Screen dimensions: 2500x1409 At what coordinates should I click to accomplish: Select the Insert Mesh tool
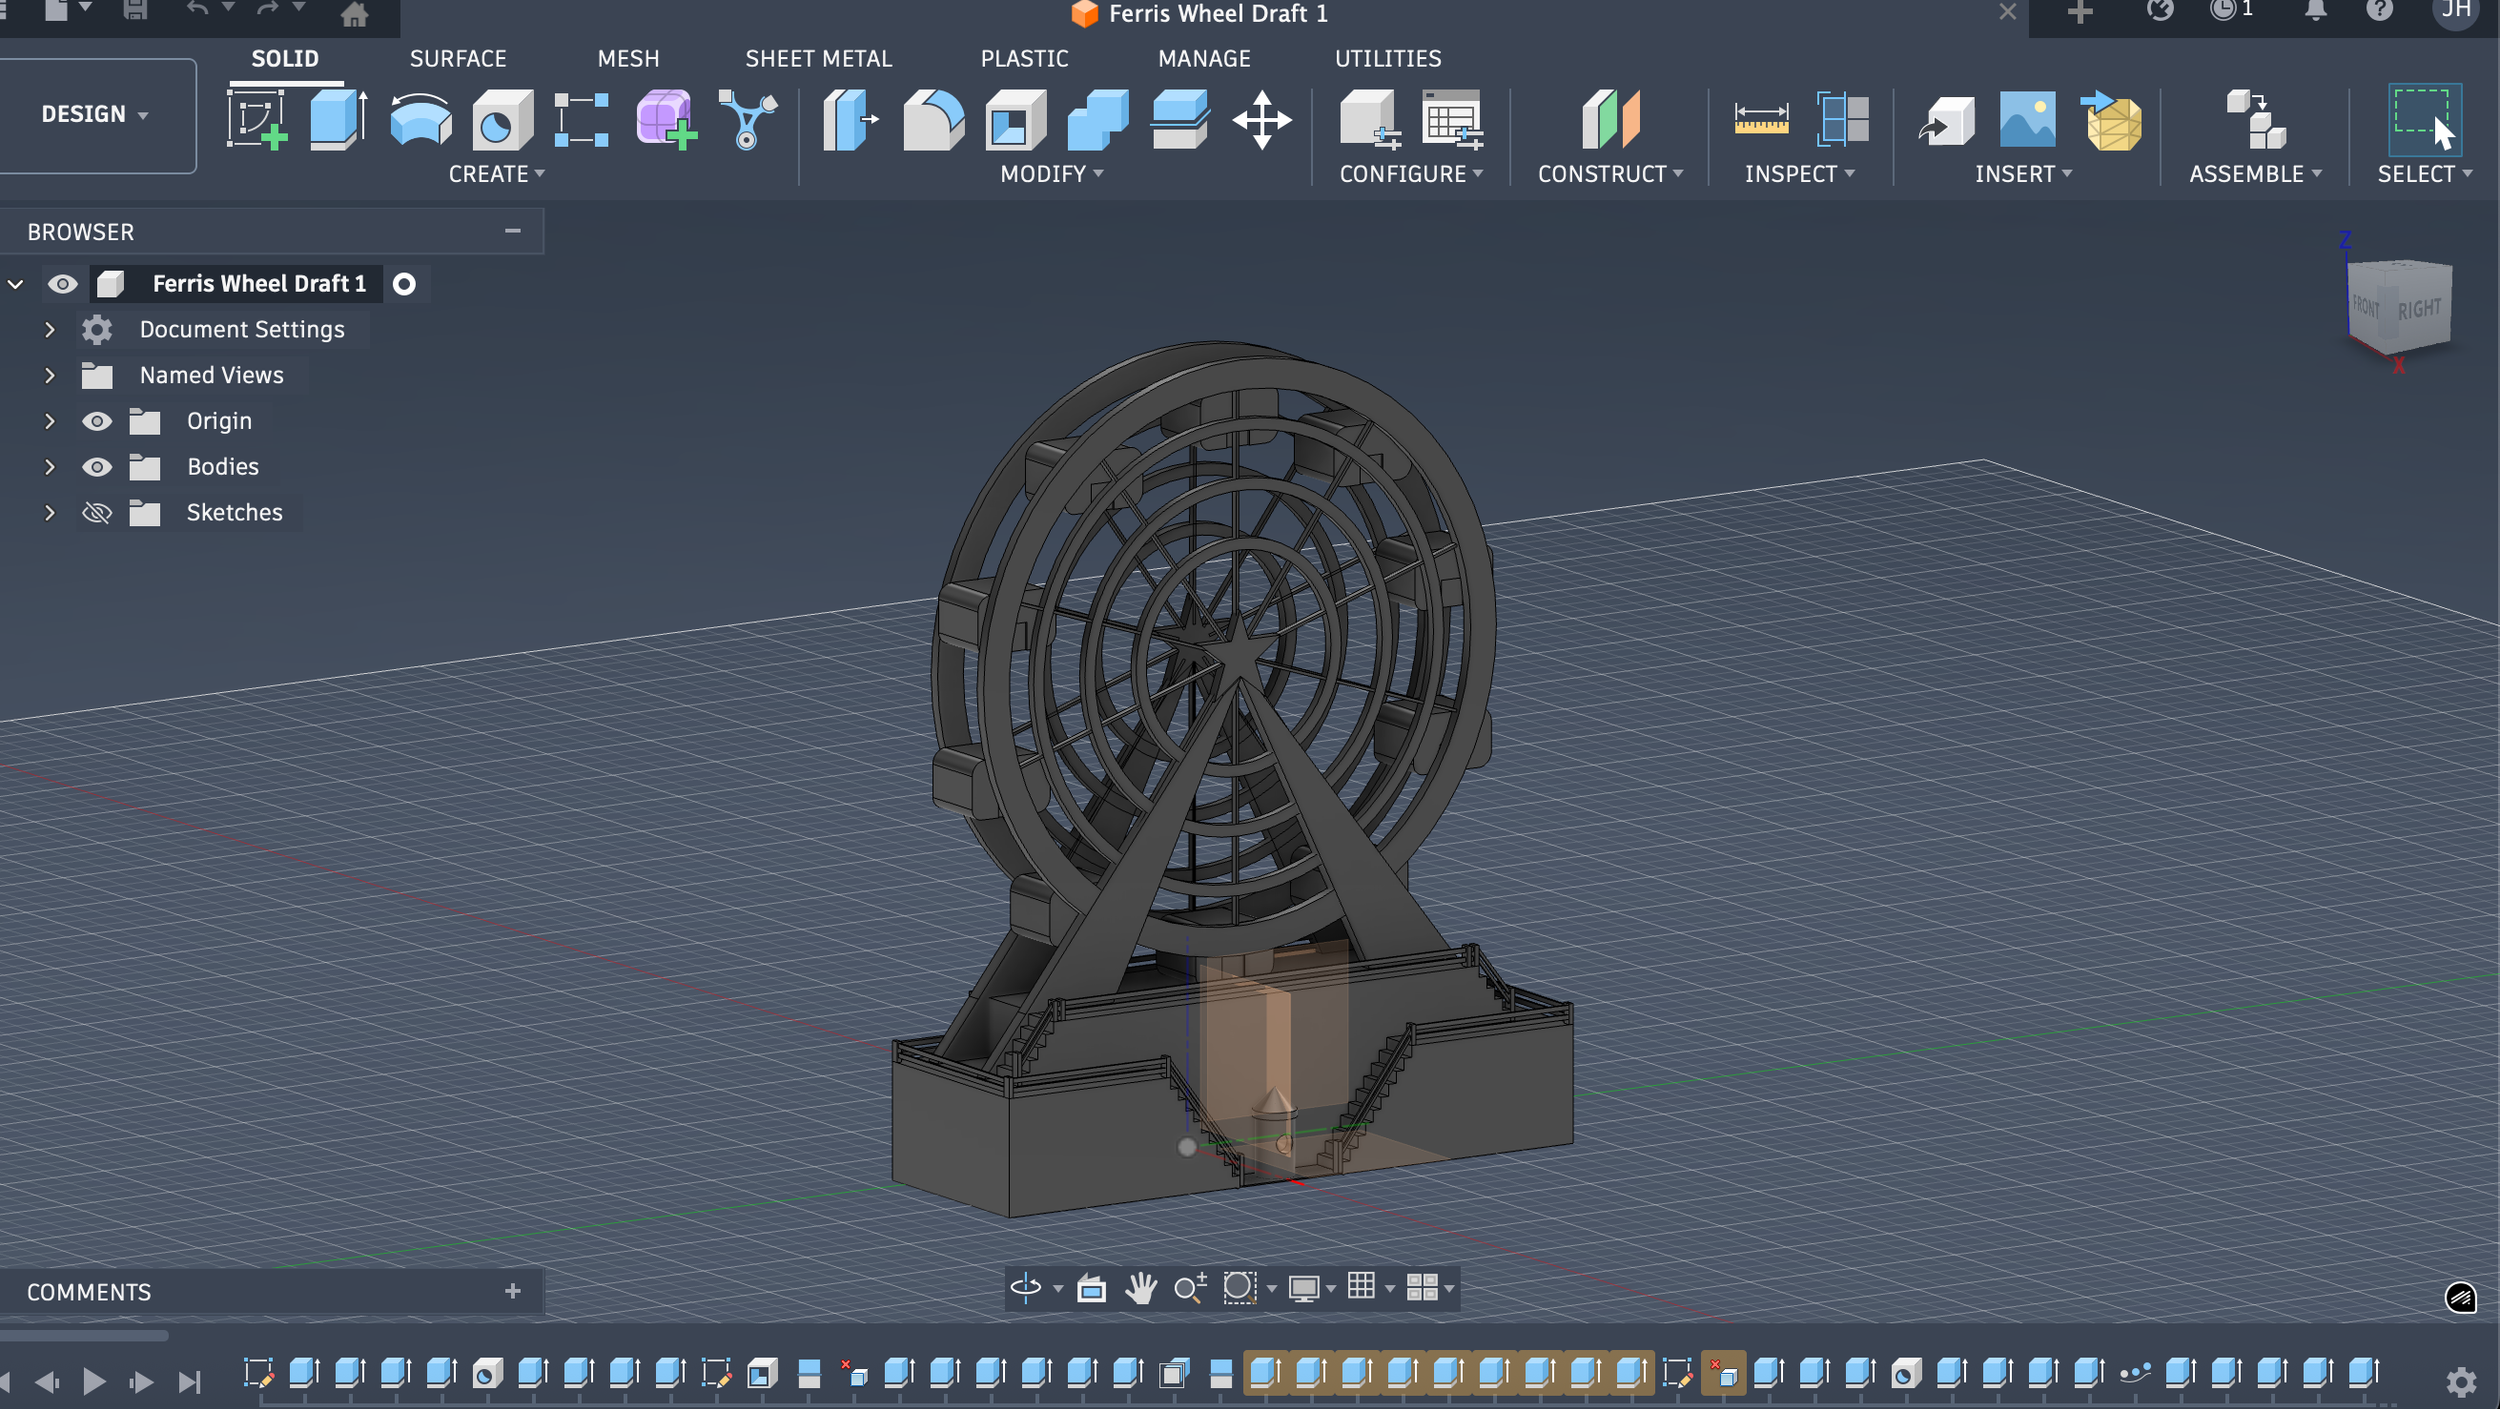[x=2111, y=120]
